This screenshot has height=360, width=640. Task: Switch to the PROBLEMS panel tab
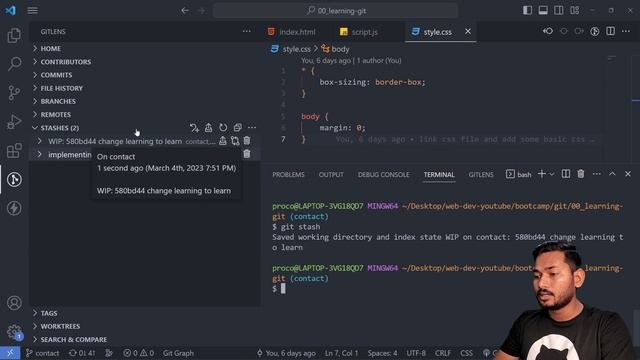(x=288, y=175)
